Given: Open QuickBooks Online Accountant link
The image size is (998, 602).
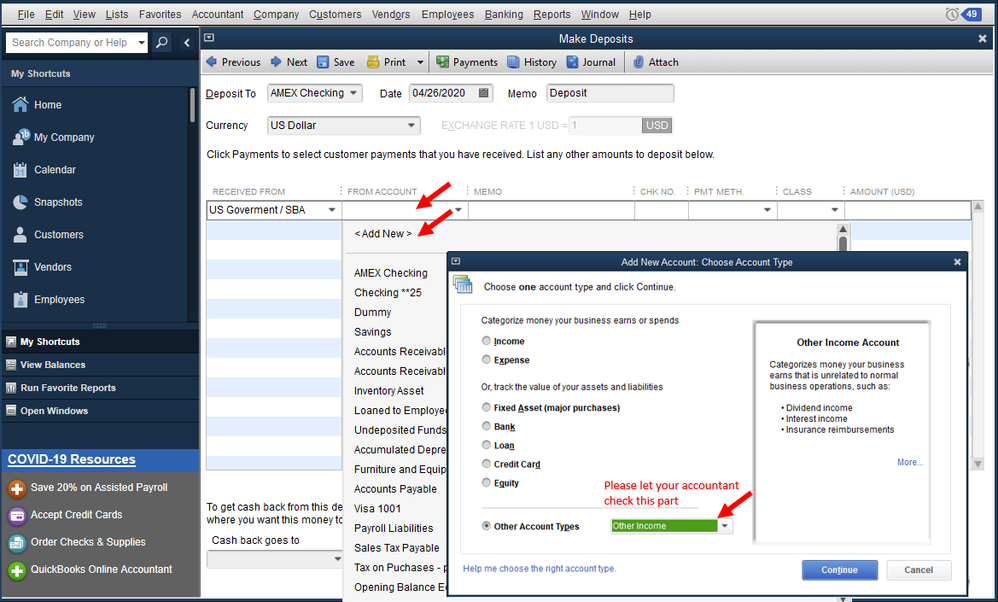Looking at the screenshot, I should click(x=101, y=570).
